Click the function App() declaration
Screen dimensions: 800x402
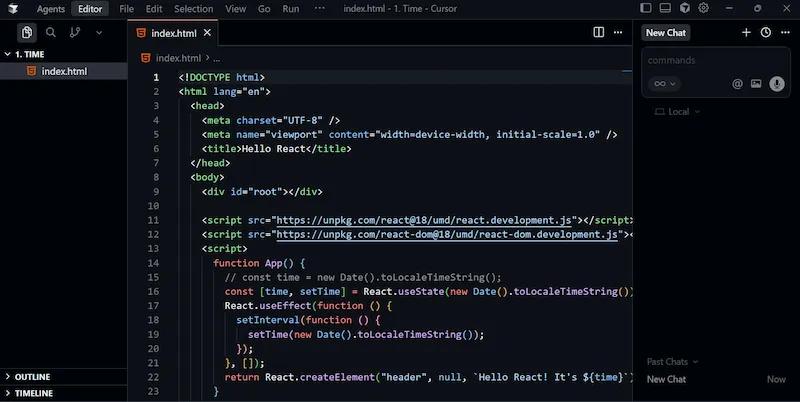259,263
